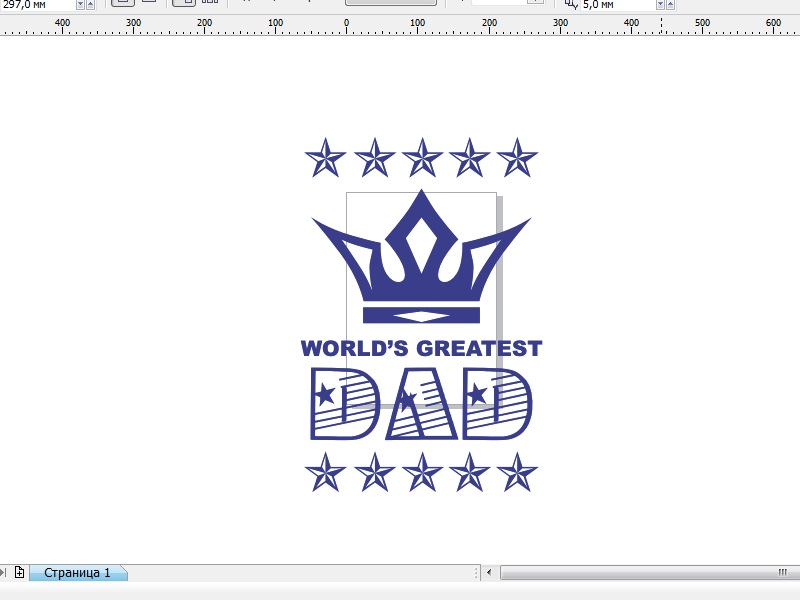
Task: Increase the 297,0 мм page height value
Action: coord(90,5)
